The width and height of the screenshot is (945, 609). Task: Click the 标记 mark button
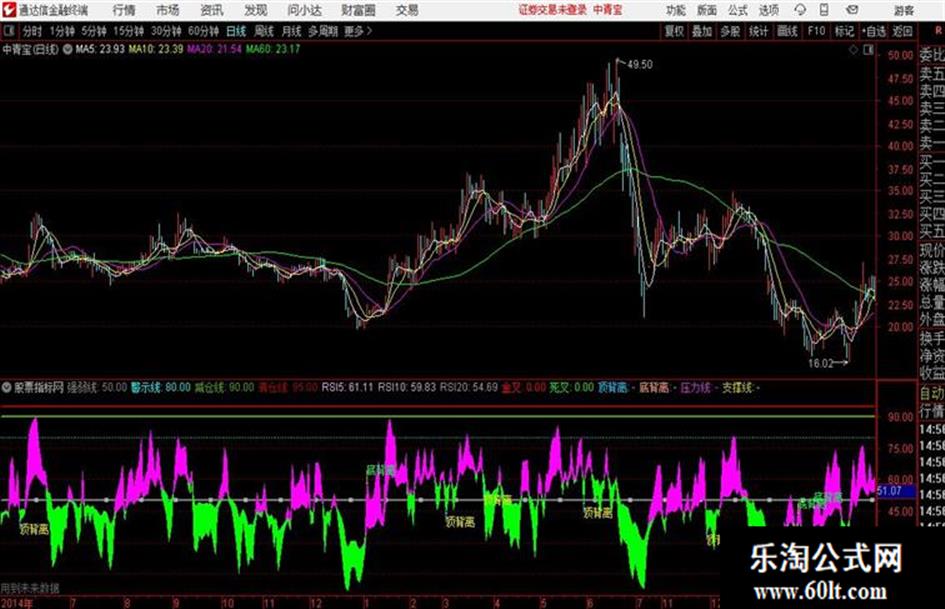[x=844, y=31]
